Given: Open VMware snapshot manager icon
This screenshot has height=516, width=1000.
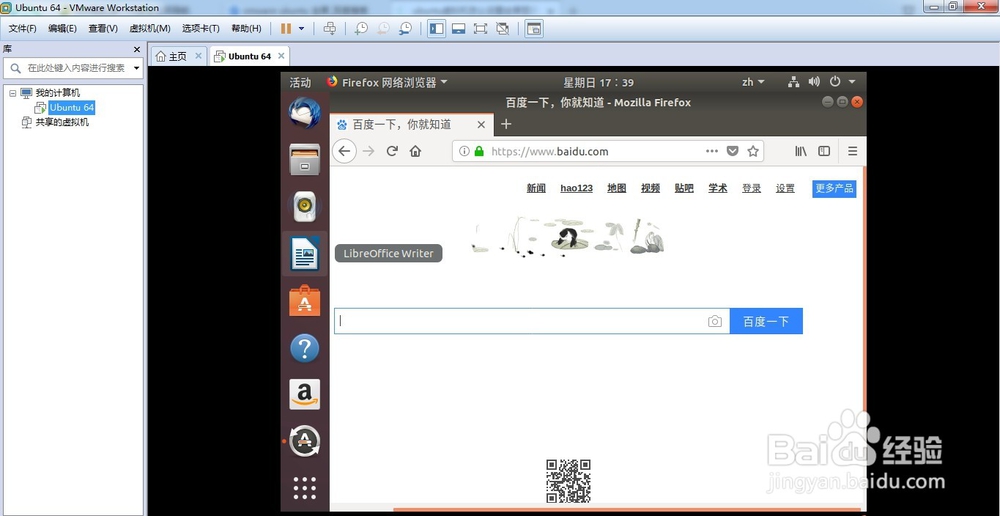Looking at the screenshot, I should [406, 29].
